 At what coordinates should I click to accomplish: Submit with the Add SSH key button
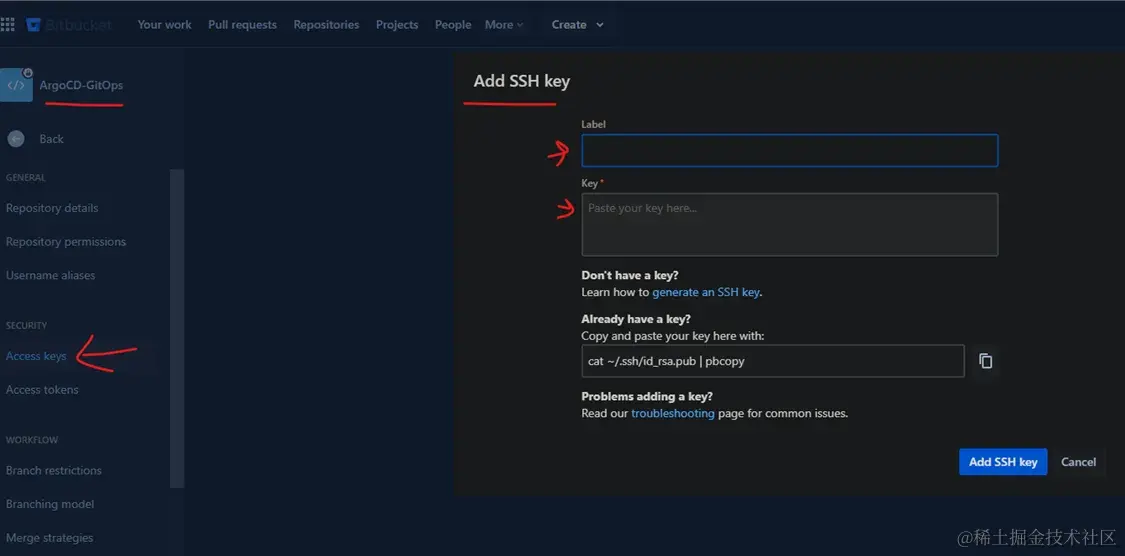coord(1003,462)
